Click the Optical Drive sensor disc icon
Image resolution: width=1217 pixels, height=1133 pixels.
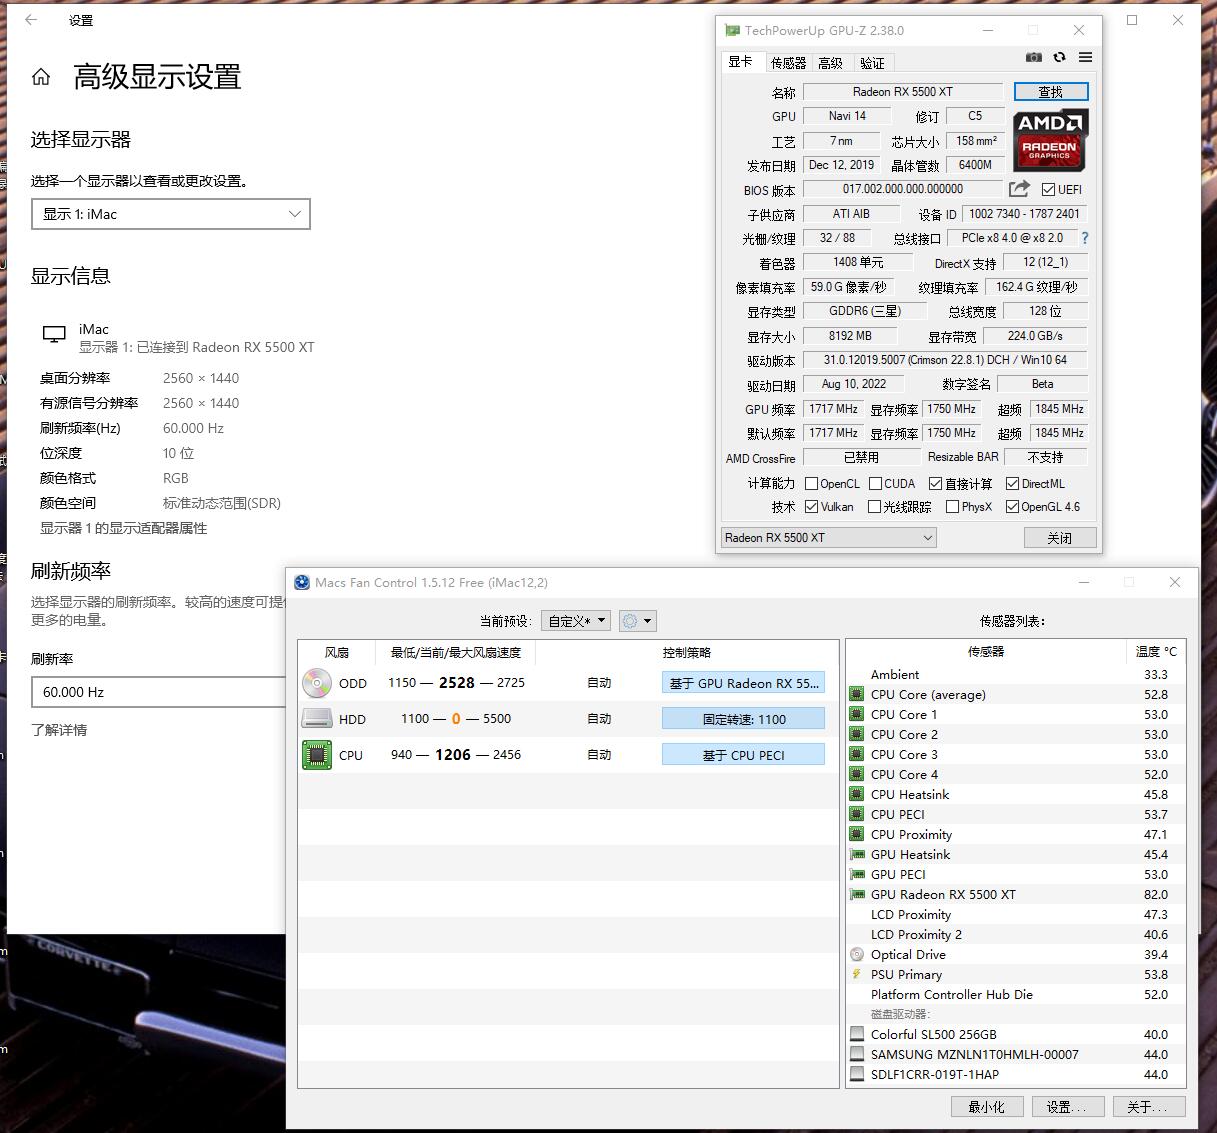pyautogui.click(x=856, y=954)
